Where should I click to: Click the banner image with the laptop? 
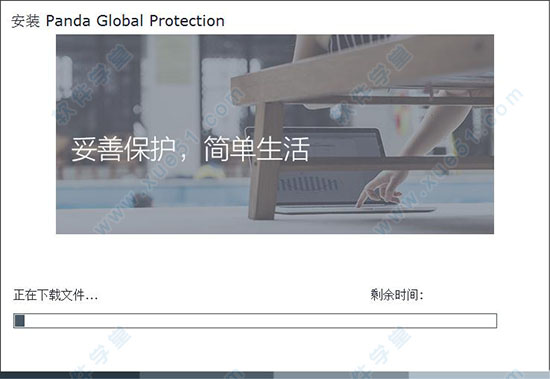(275, 134)
